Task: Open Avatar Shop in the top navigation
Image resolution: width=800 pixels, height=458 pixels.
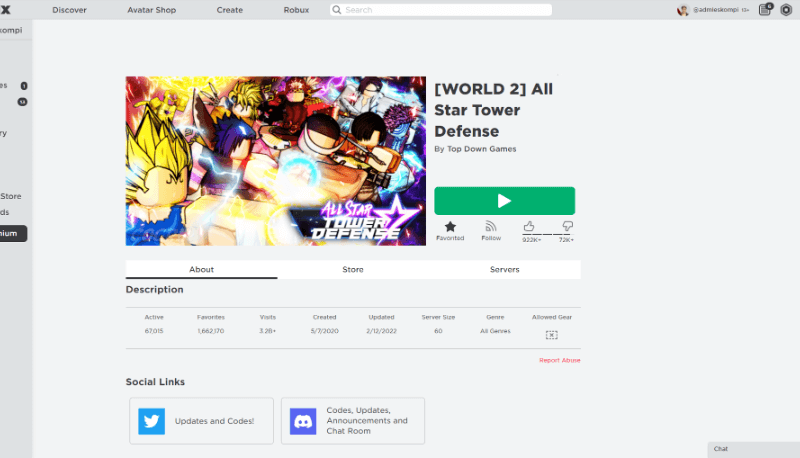Action: click(x=152, y=10)
